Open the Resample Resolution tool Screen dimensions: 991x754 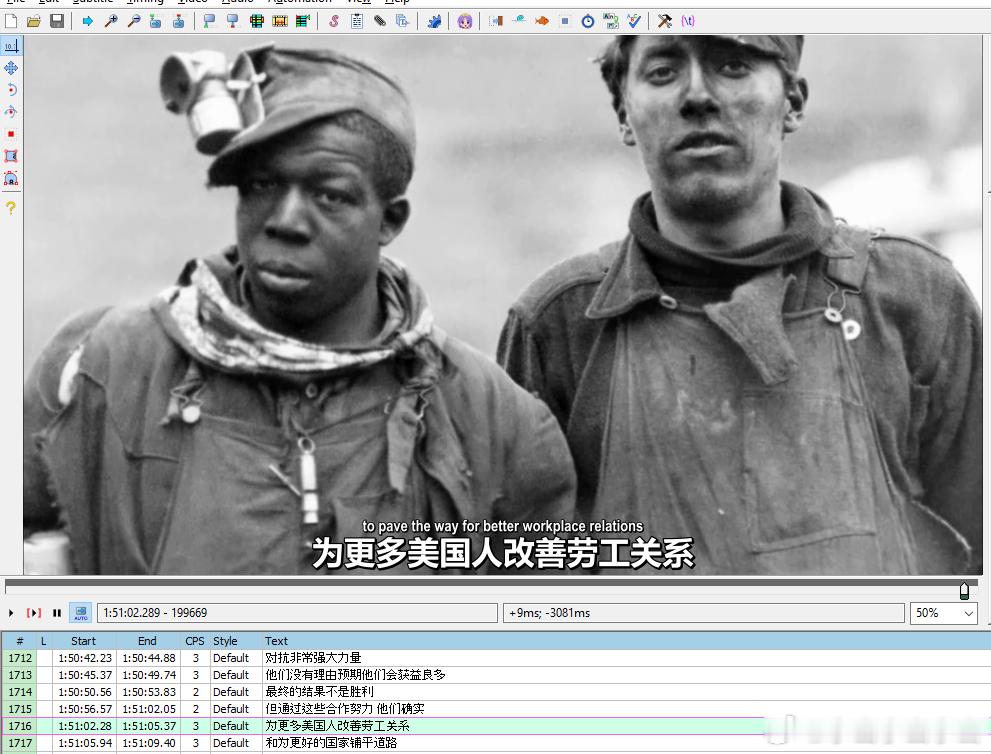point(565,21)
